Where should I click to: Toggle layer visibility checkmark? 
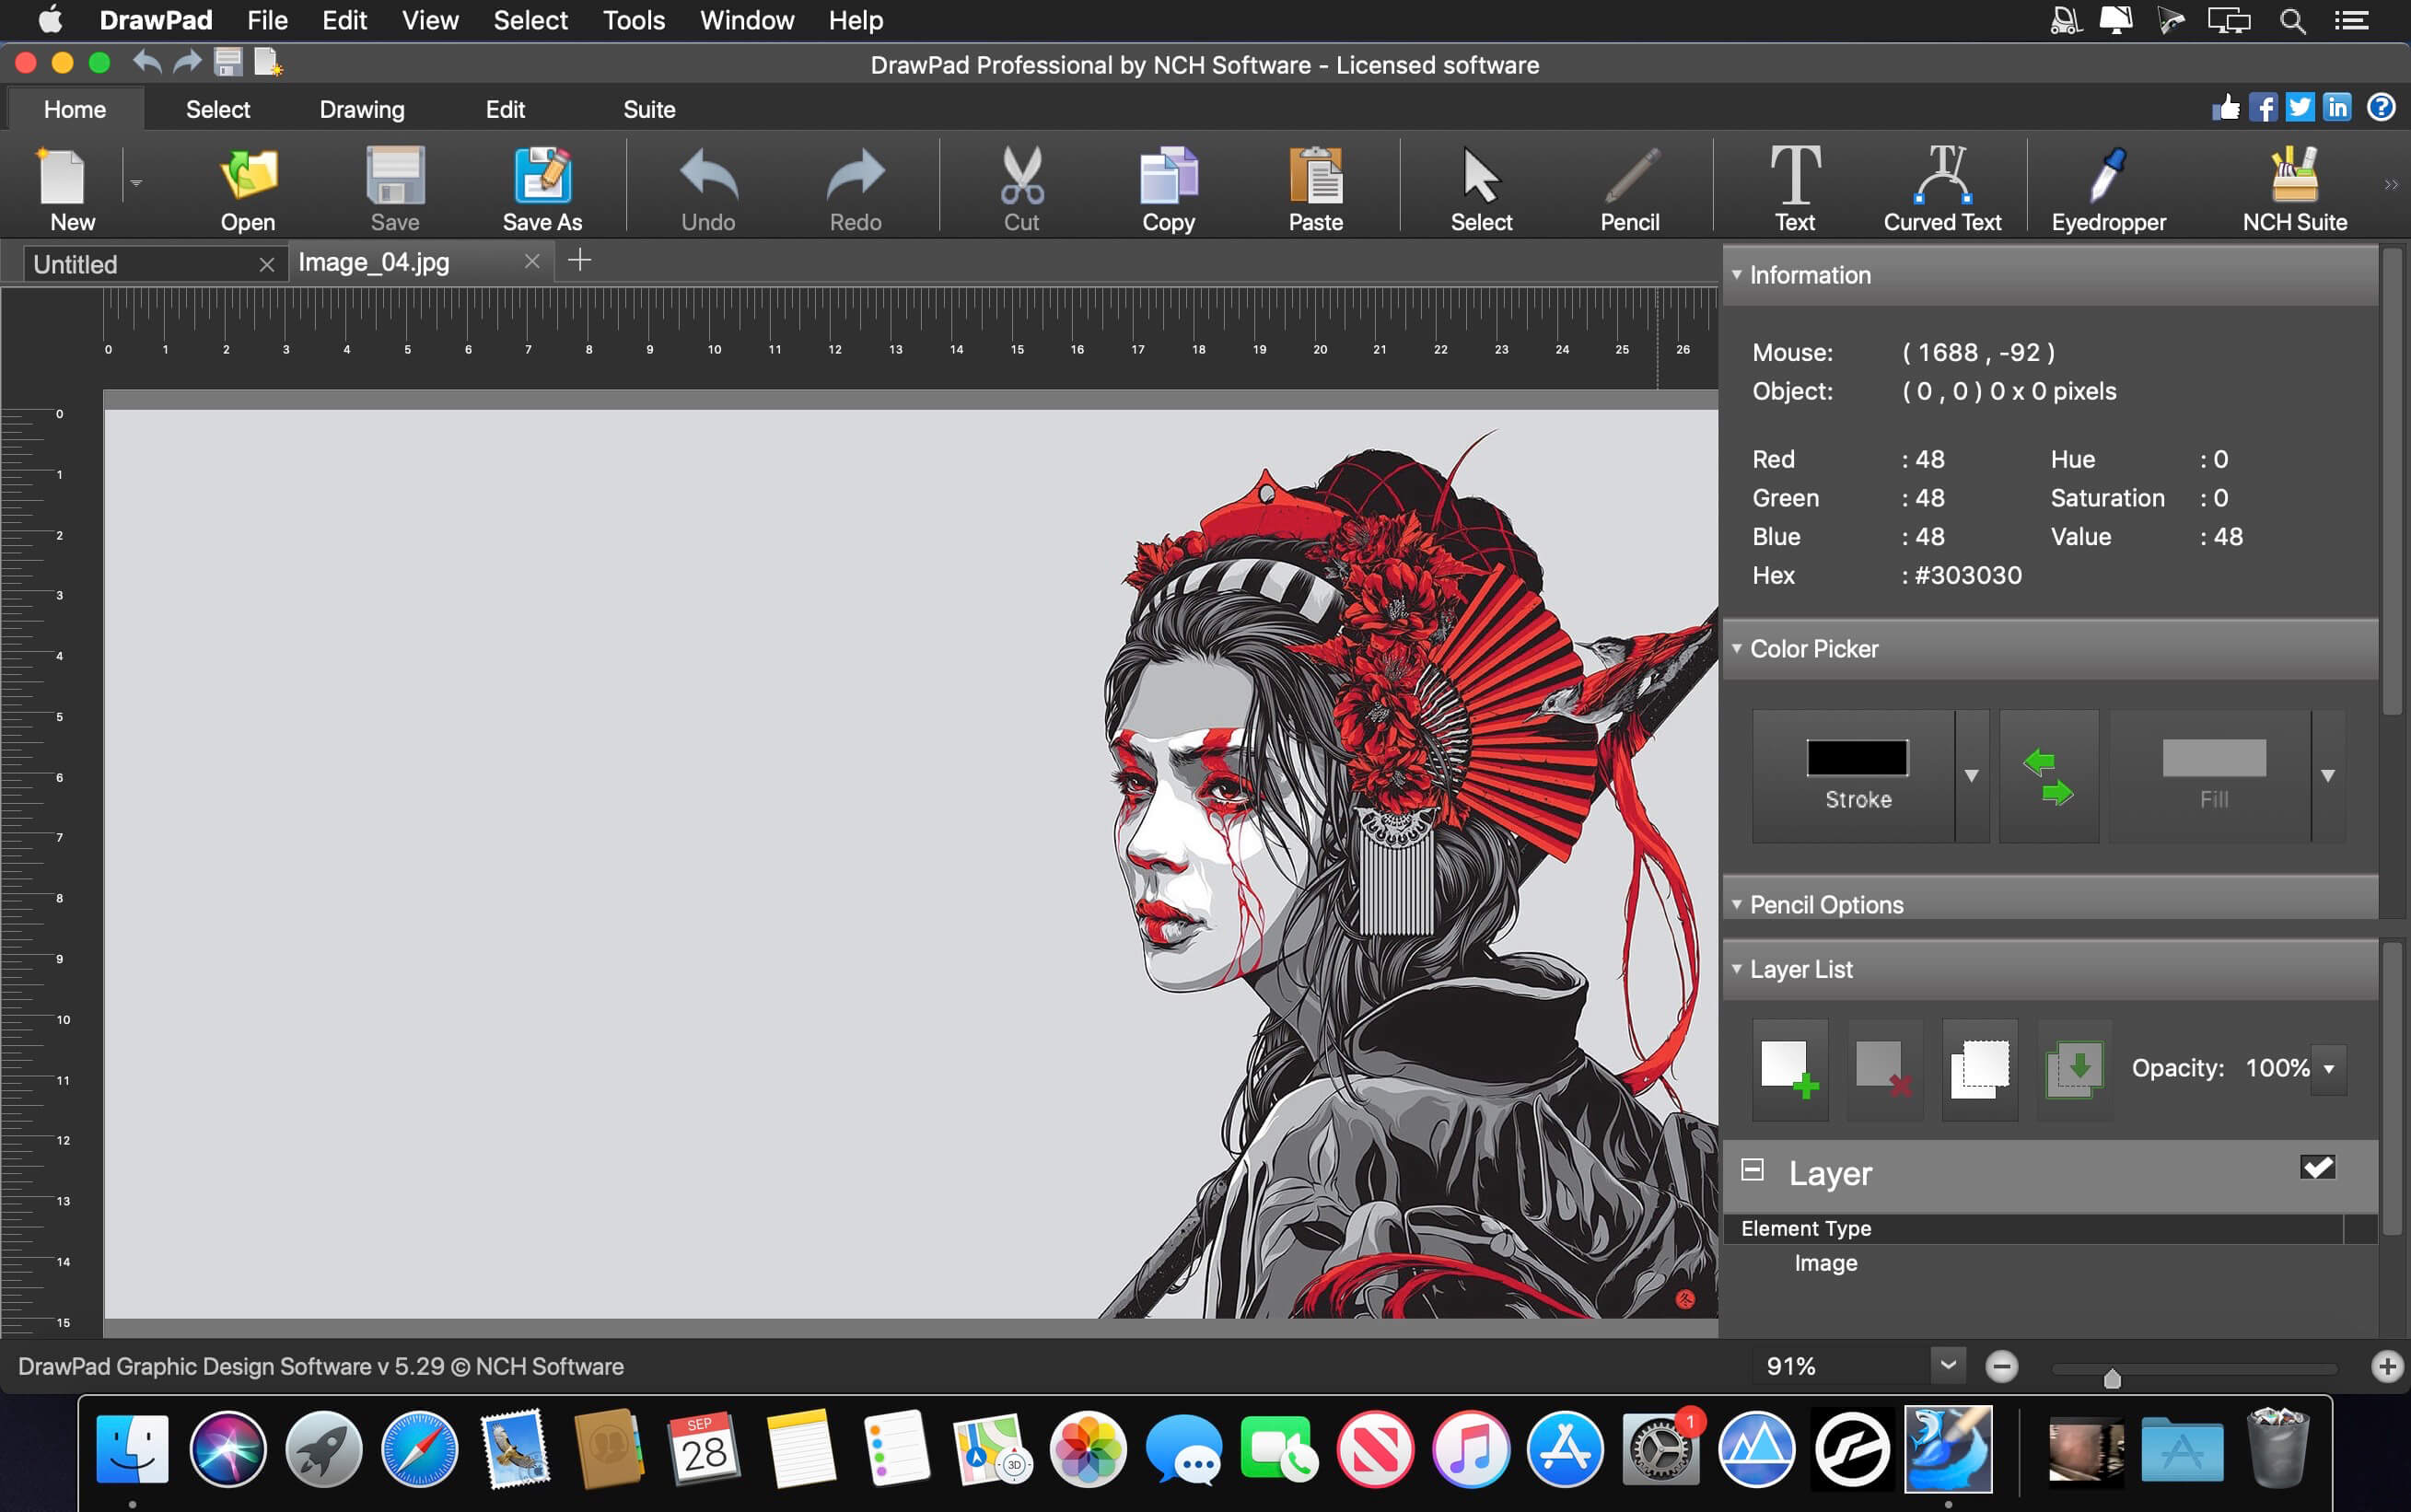click(2319, 1167)
